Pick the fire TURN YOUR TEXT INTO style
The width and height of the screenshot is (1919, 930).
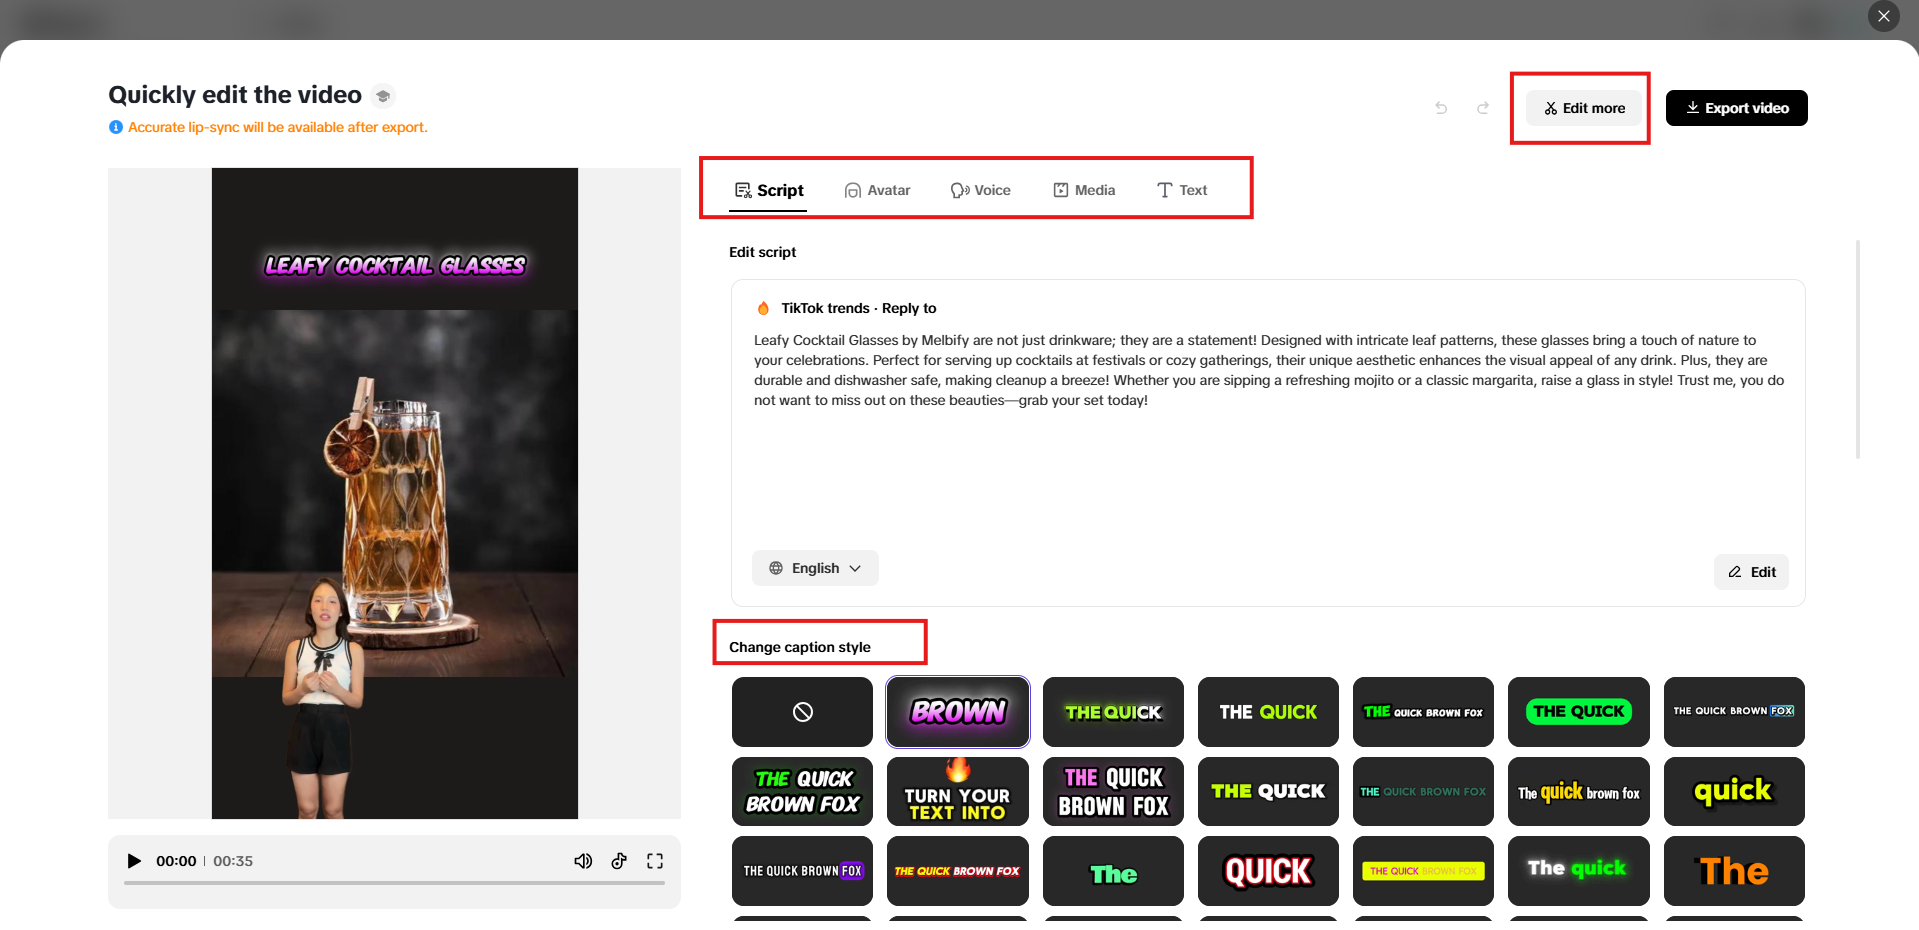[x=958, y=791]
